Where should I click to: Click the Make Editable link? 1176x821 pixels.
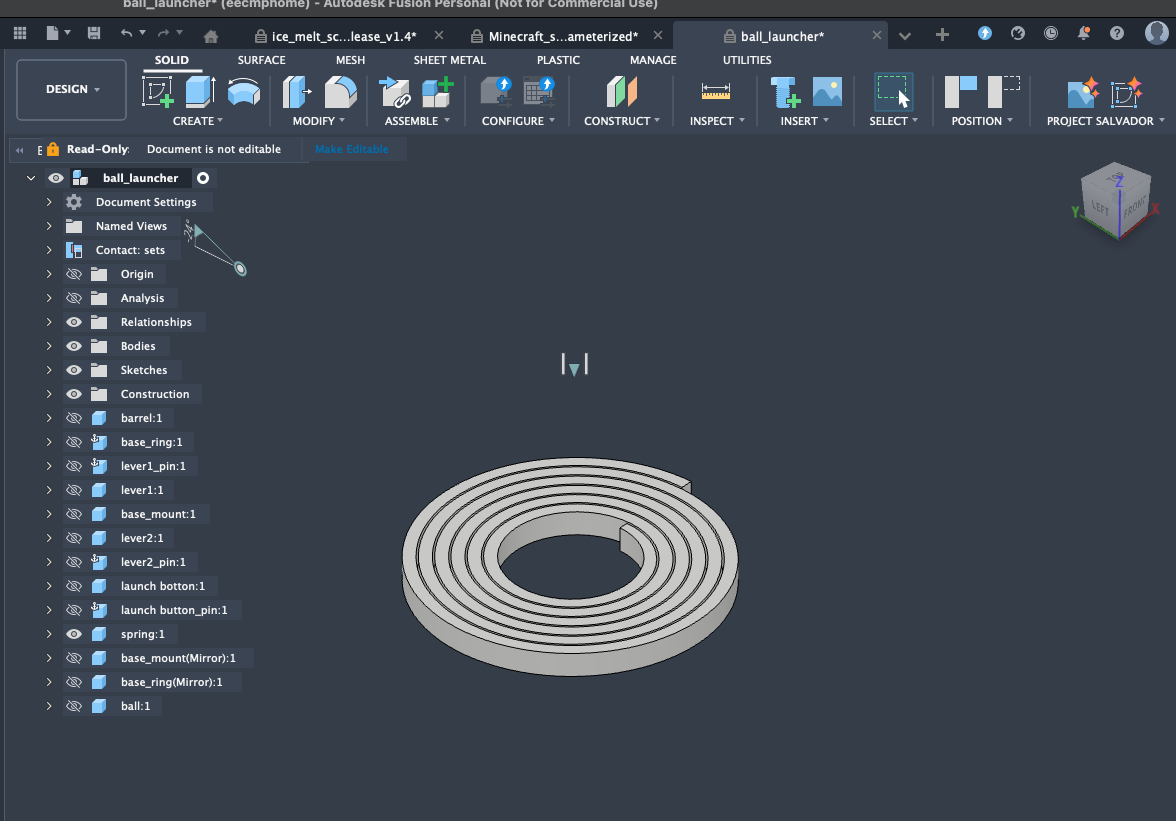coord(351,149)
